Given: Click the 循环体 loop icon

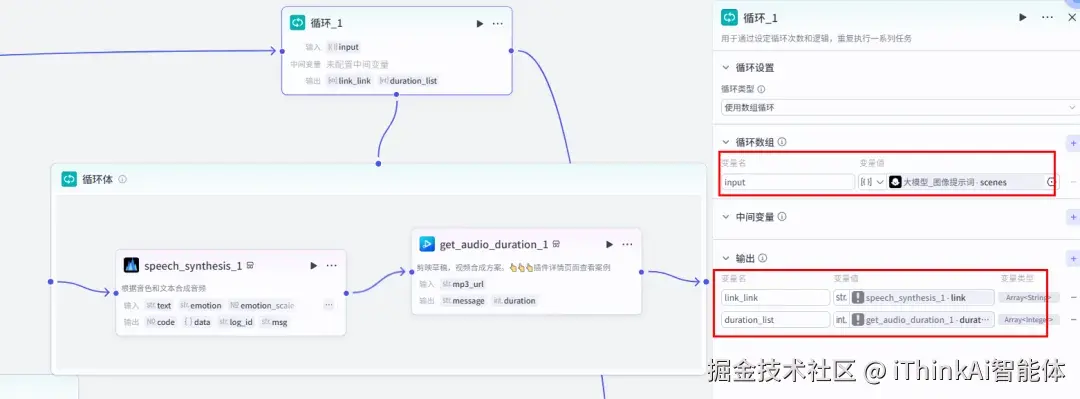Looking at the screenshot, I should pyautogui.click(x=69, y=179).
